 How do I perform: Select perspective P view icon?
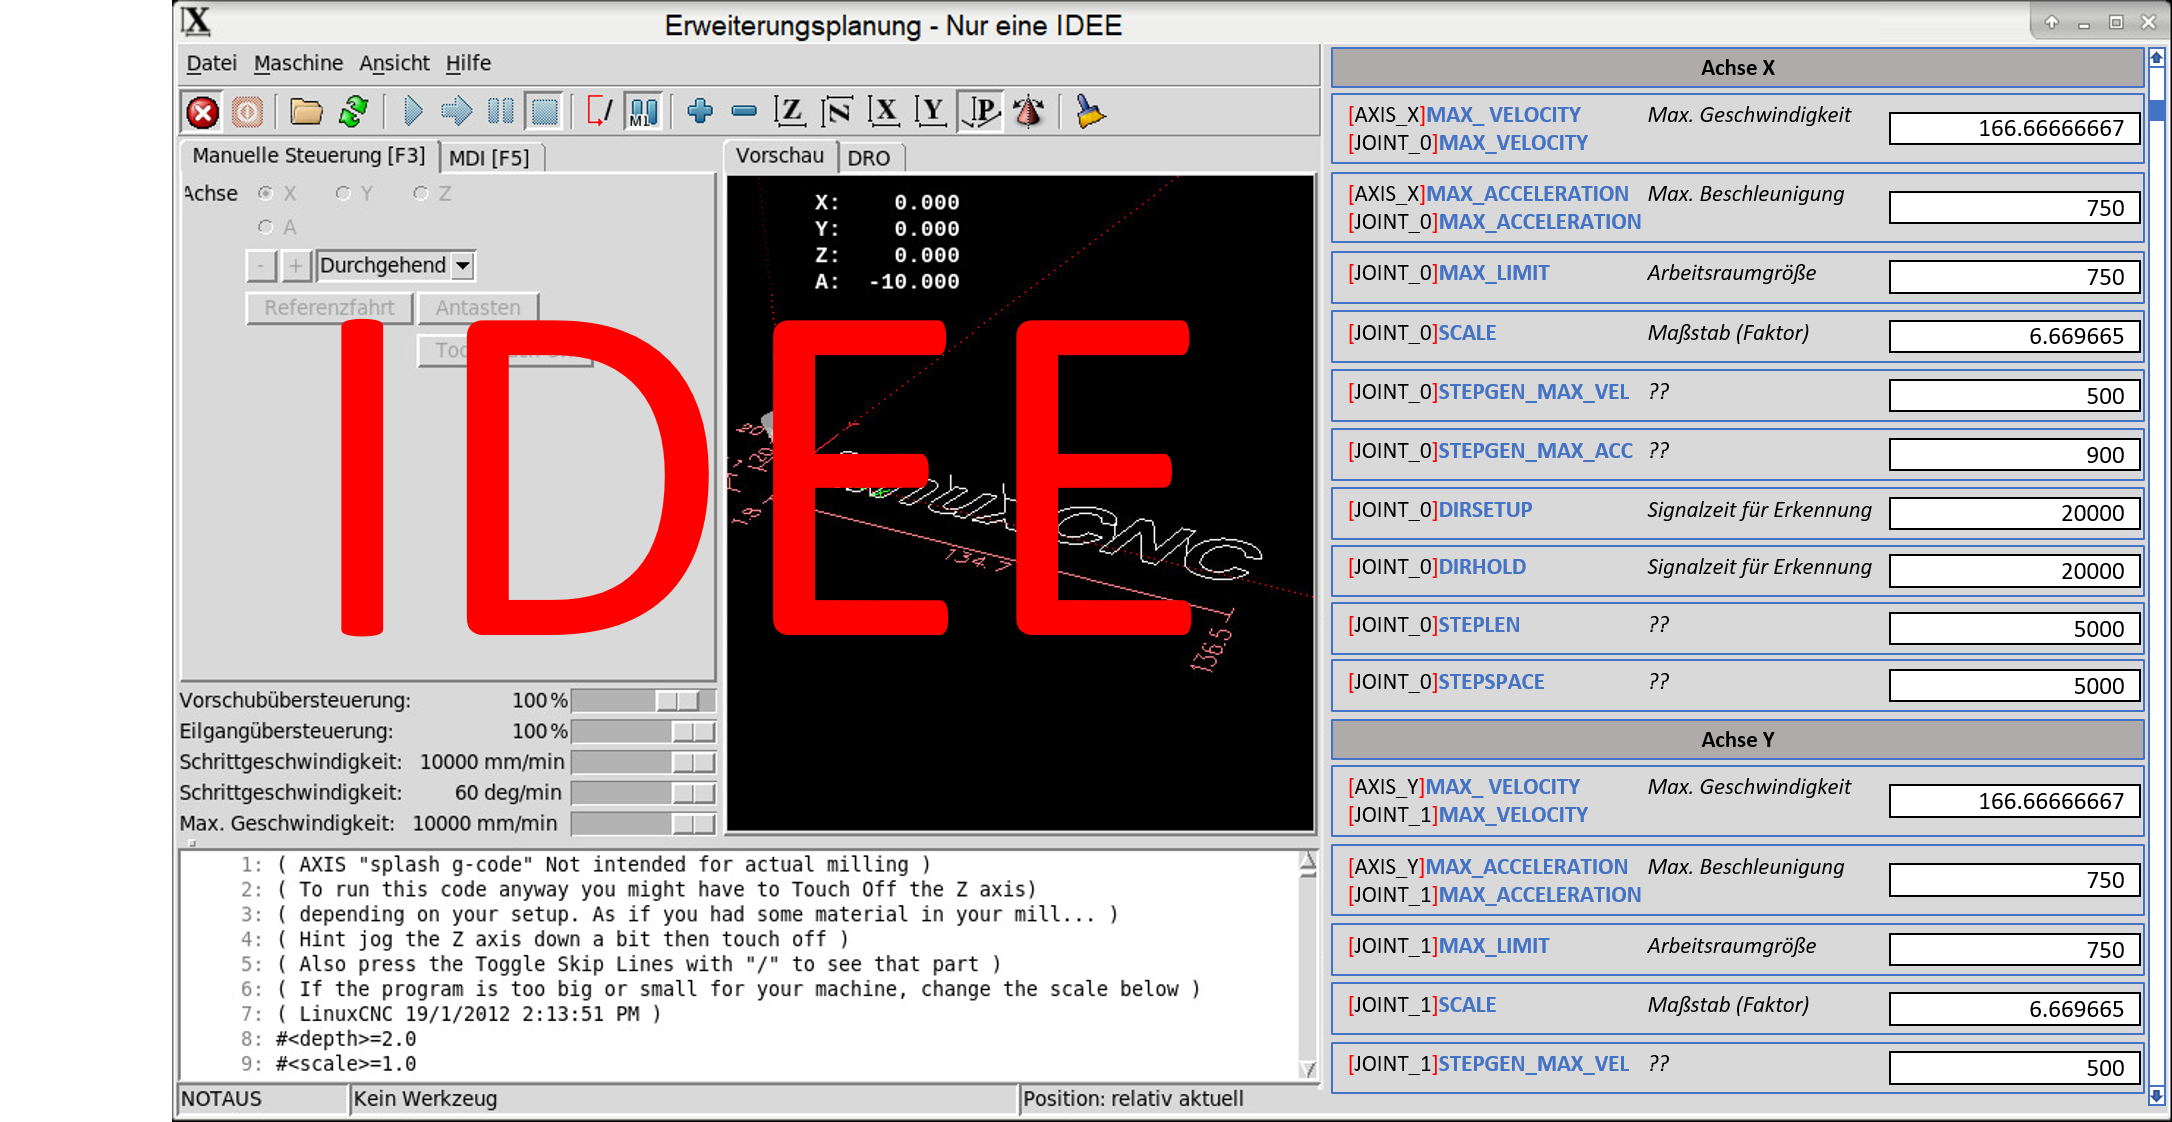click(x=981, y=112)
